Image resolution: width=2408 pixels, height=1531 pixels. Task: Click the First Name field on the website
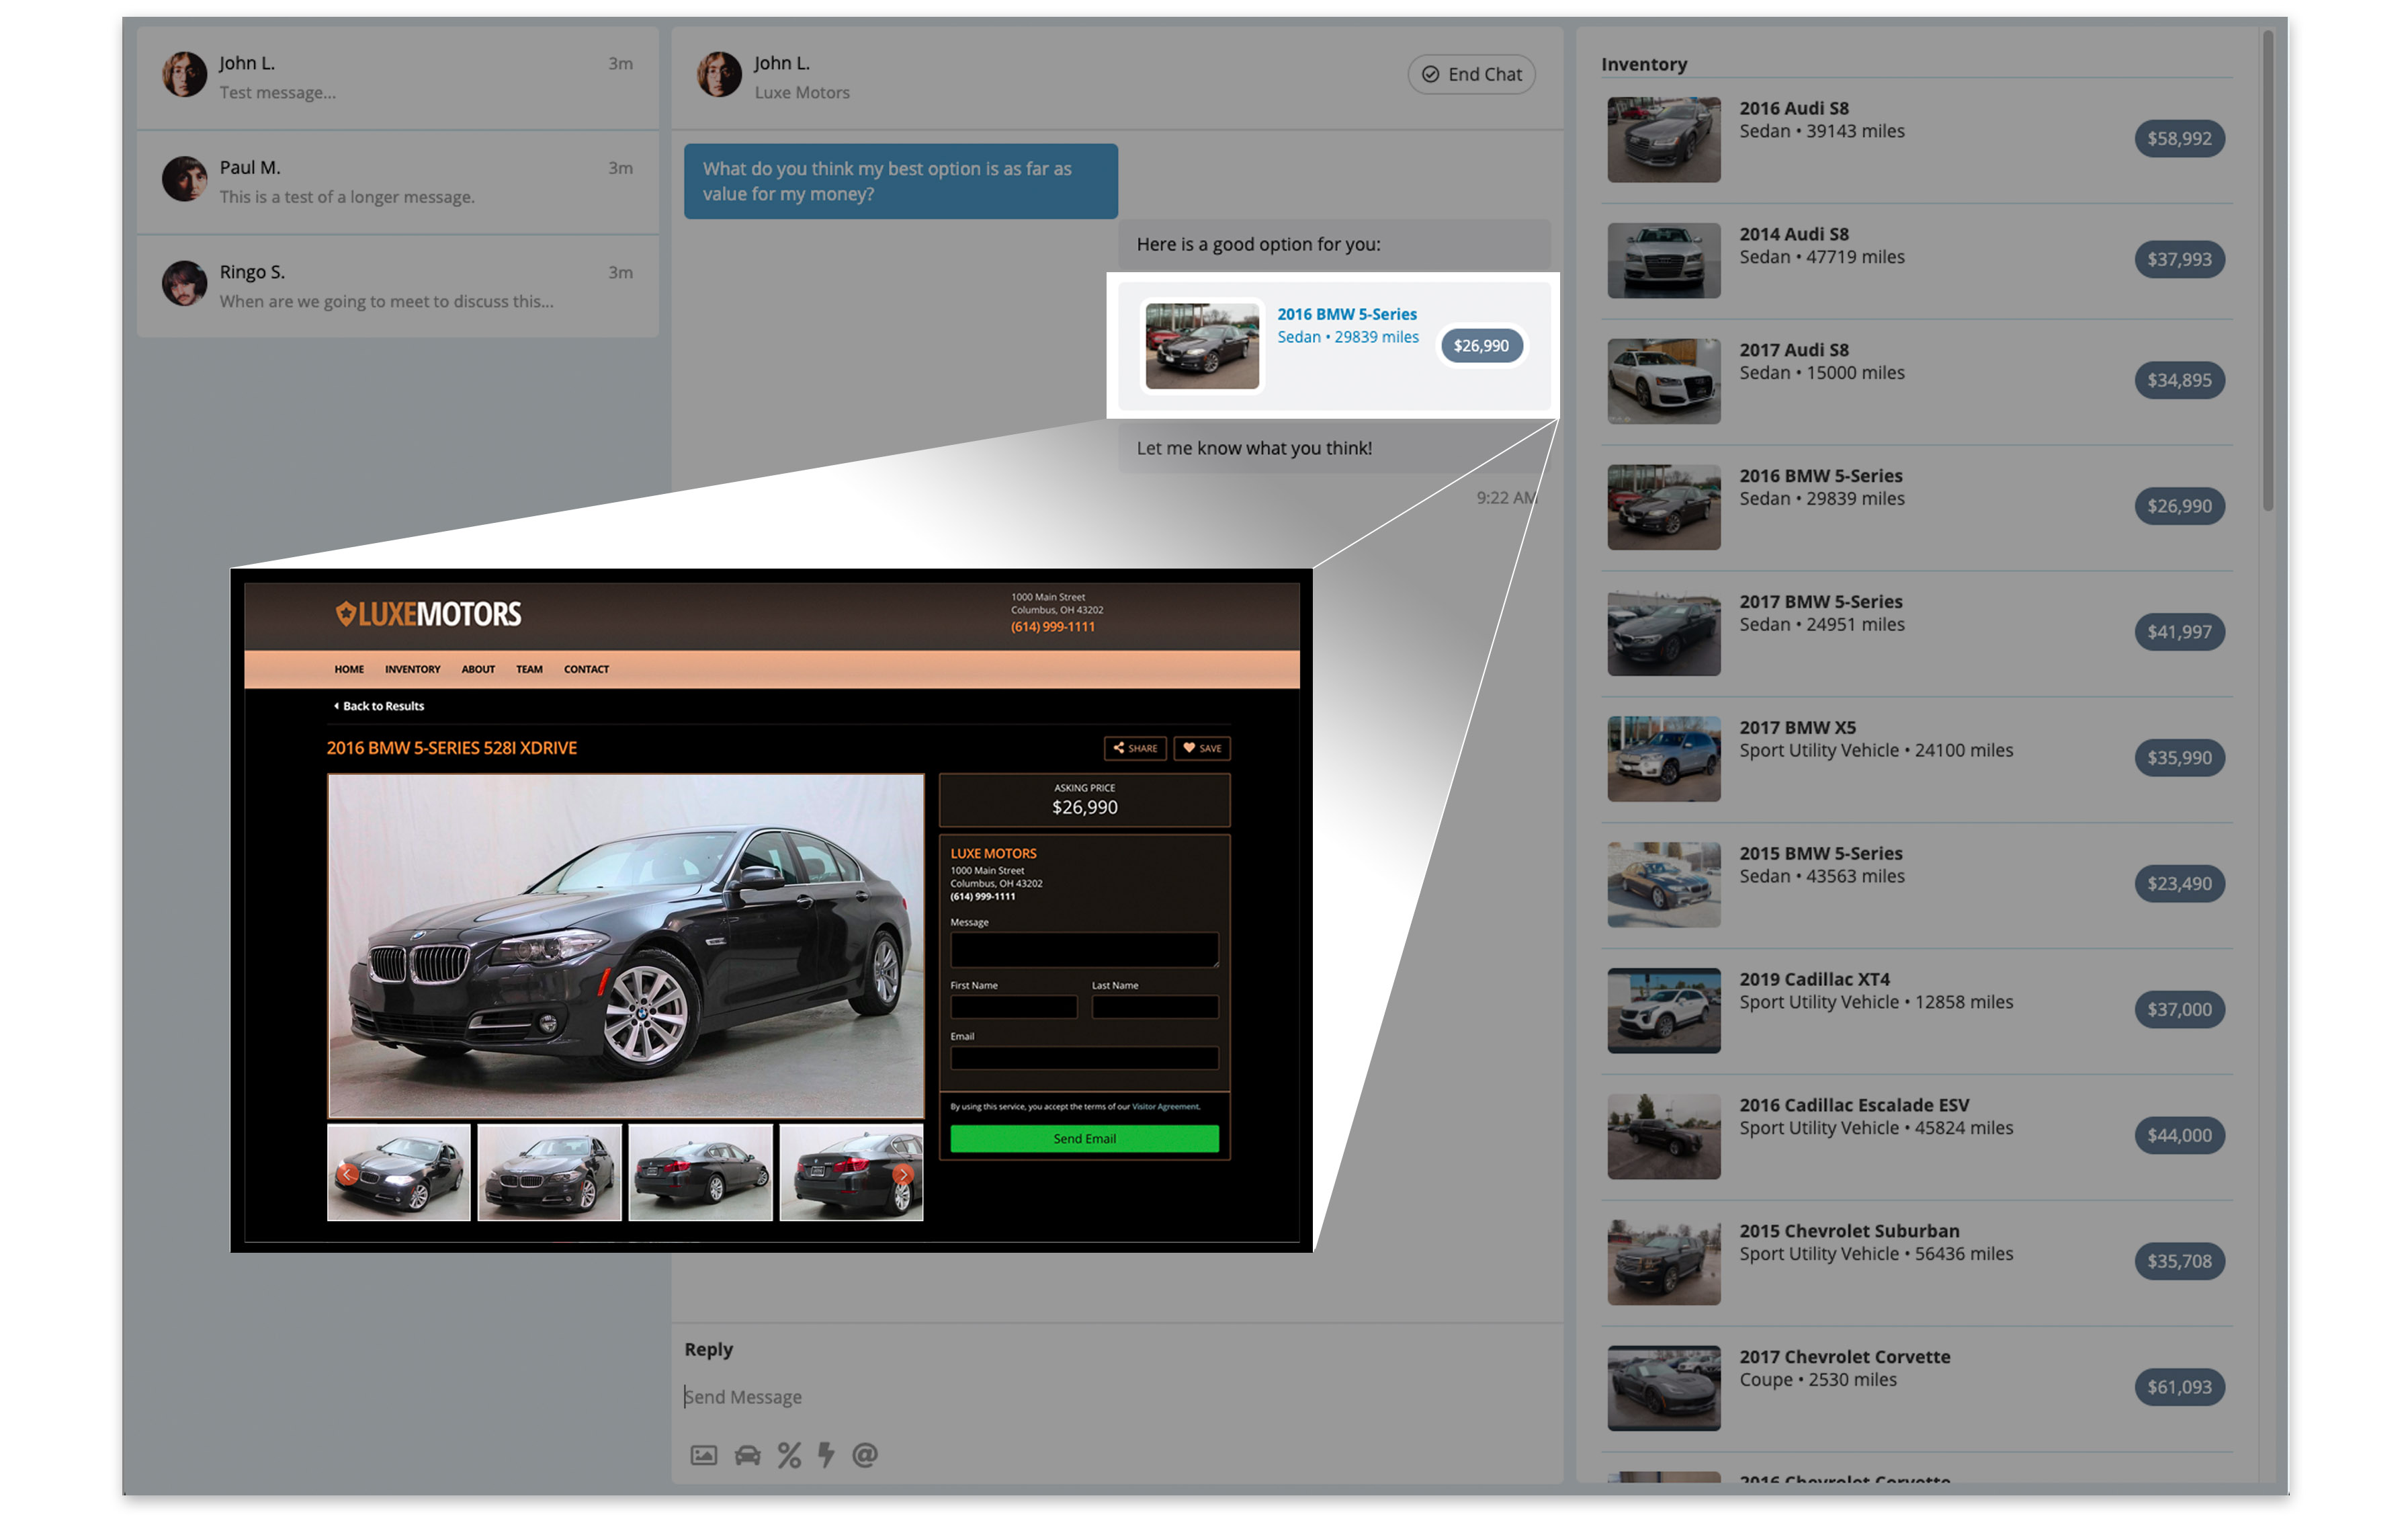1013,1007
